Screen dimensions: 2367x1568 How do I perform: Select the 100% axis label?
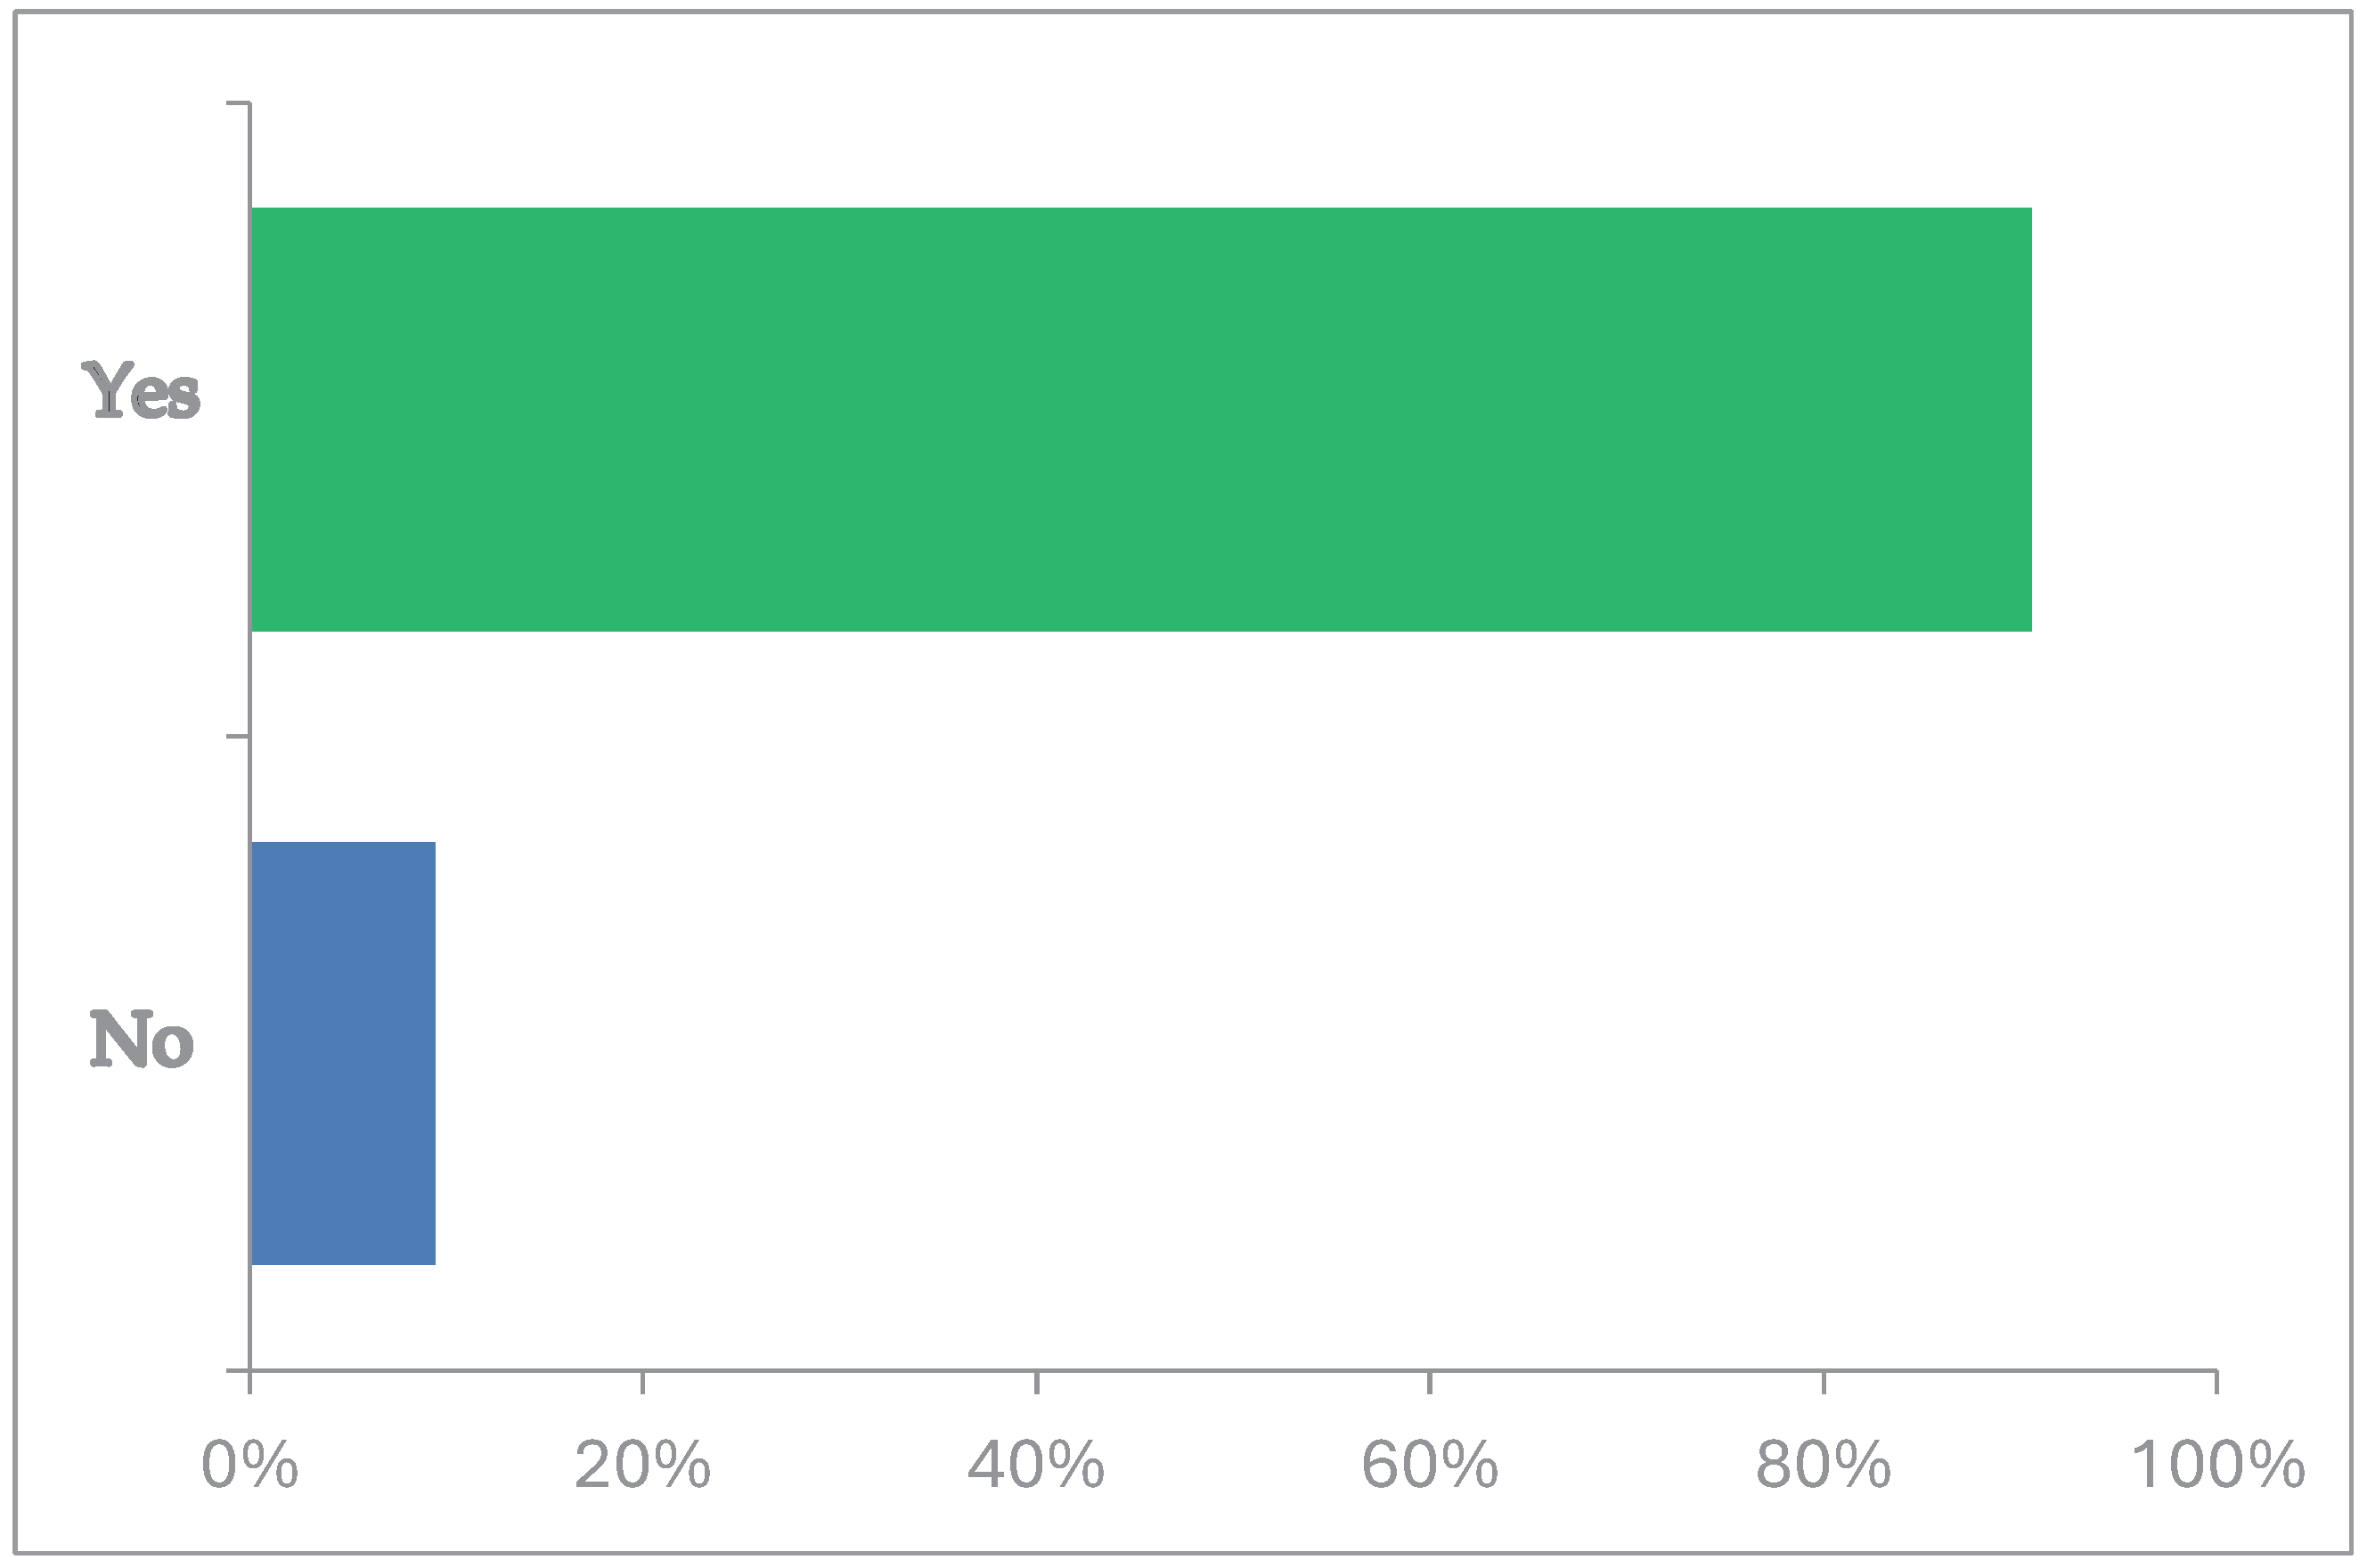coord(2218,1466)
